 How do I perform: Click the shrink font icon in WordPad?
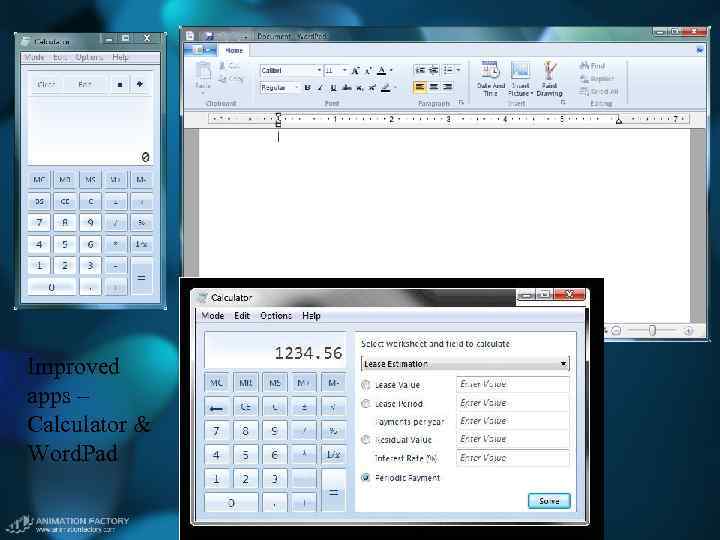[x=368, y=71]
